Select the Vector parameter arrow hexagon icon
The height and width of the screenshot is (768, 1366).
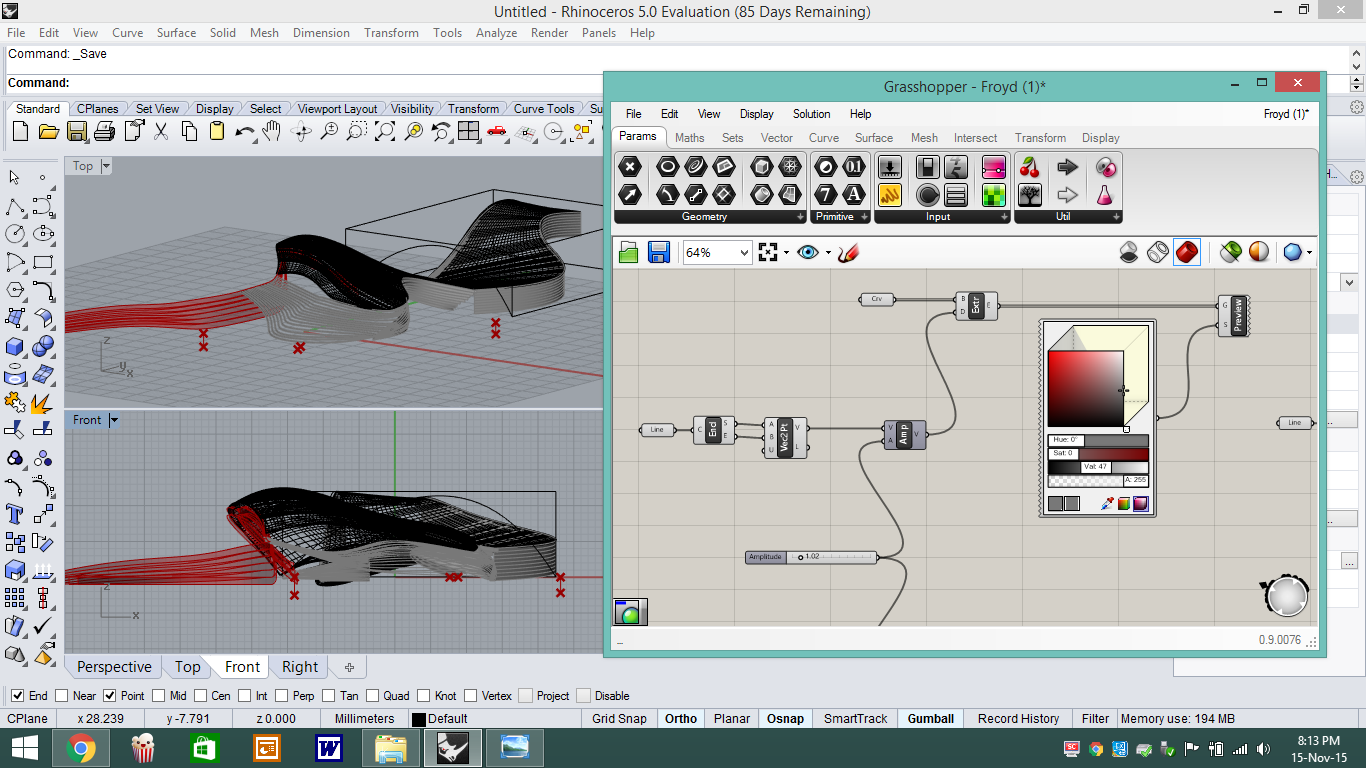point(630,194)
